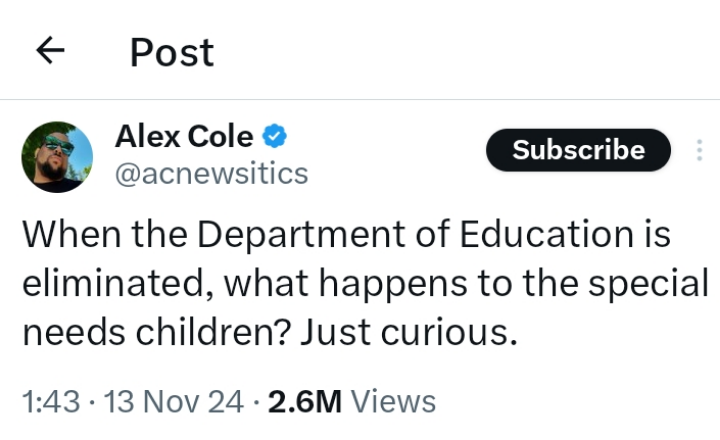Go back using the left arrow
This screenshot has height=440, width=720.
tap(50, 50)
